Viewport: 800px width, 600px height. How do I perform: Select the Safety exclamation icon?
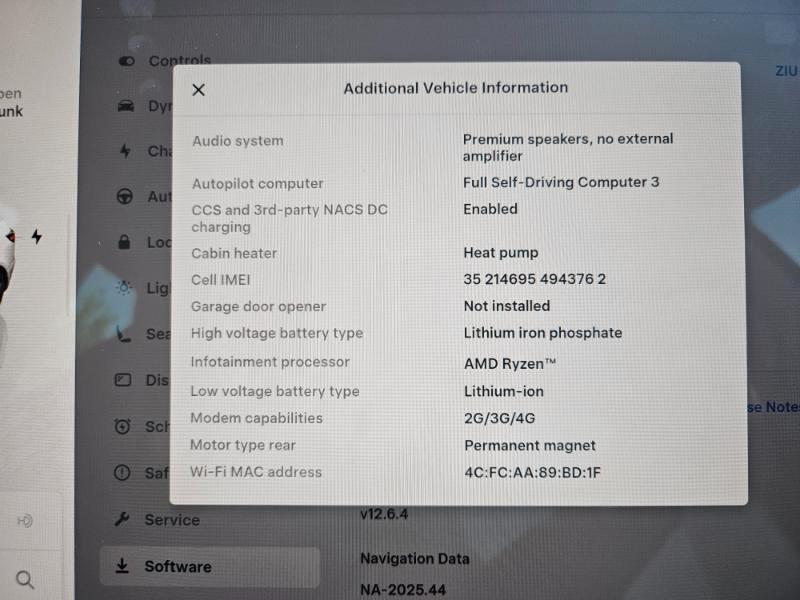(123, 472)
